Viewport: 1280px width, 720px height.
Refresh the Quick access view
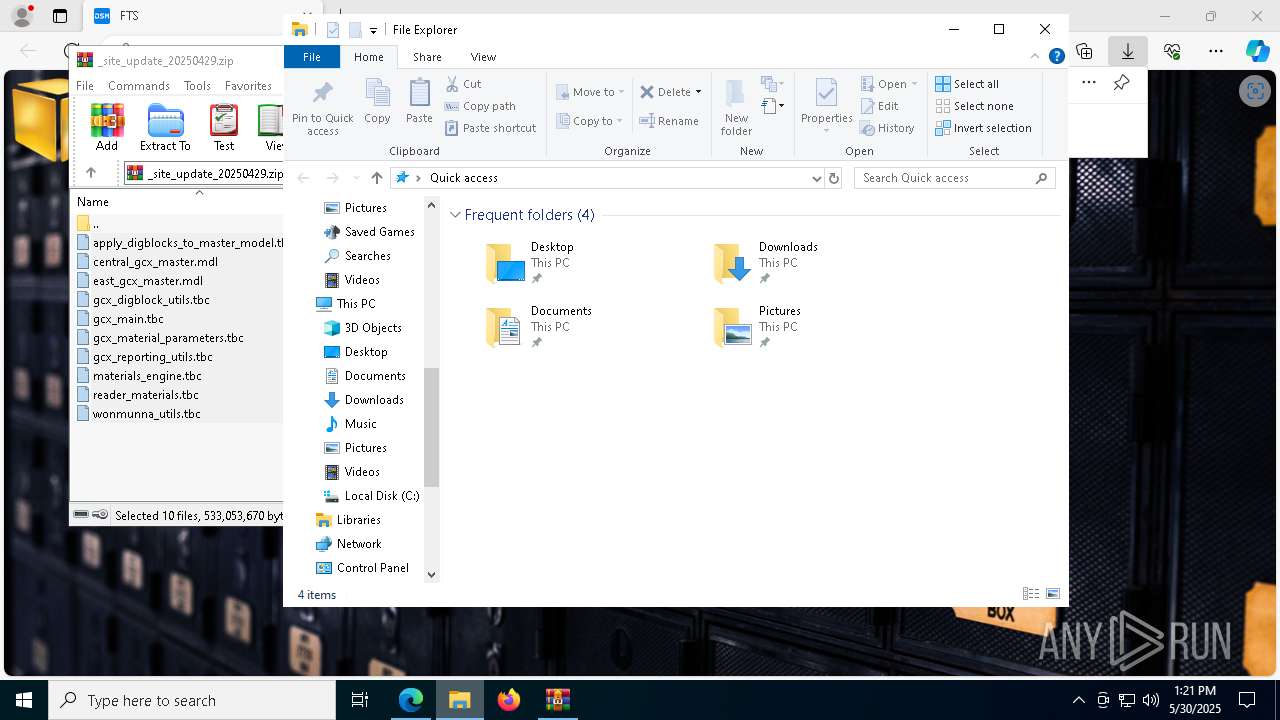(x=834, y=178)
